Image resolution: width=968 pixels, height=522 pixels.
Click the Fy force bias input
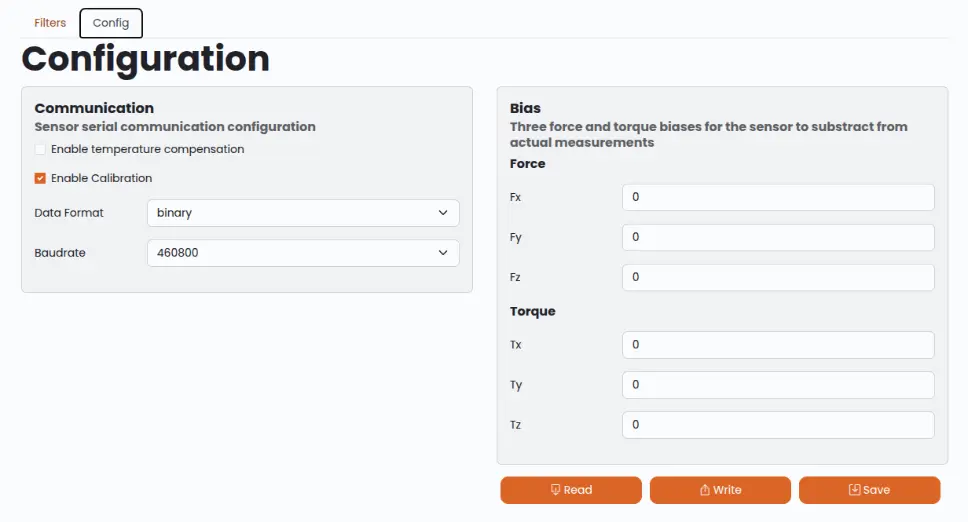(x=778, y=238)
